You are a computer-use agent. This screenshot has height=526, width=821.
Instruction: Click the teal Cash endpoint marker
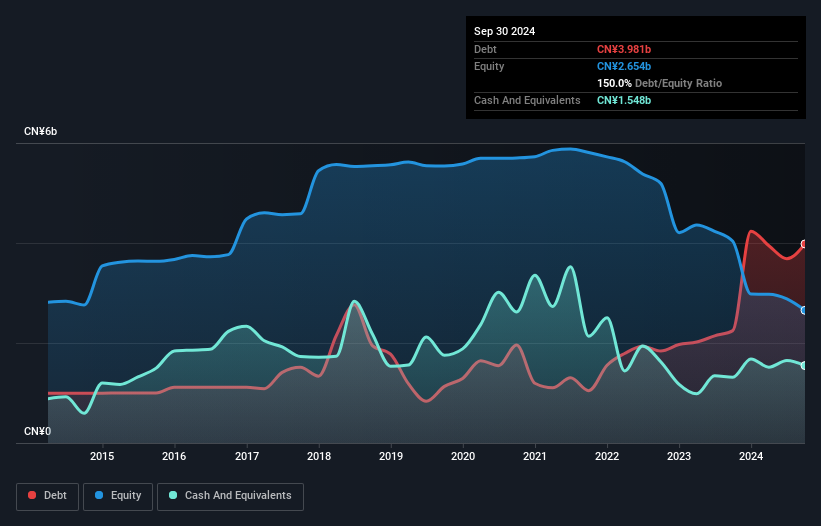pyautogui.click(x=804, y=365)
